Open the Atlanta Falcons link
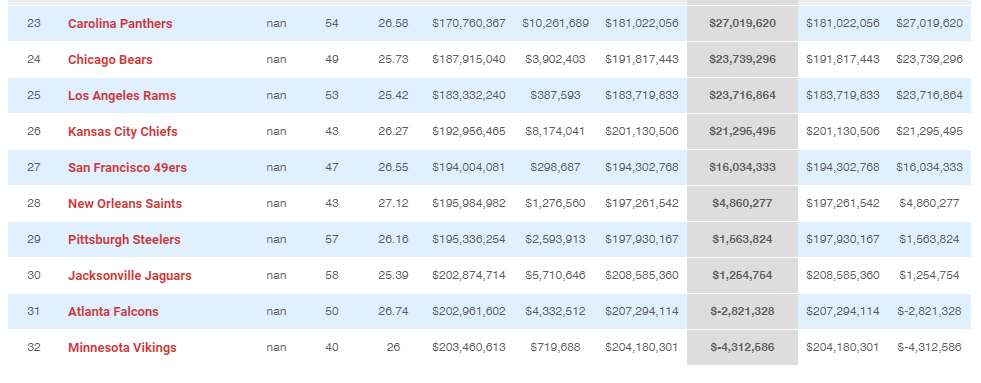Screen dimensions: 981x383 click(x=113, y=312)
